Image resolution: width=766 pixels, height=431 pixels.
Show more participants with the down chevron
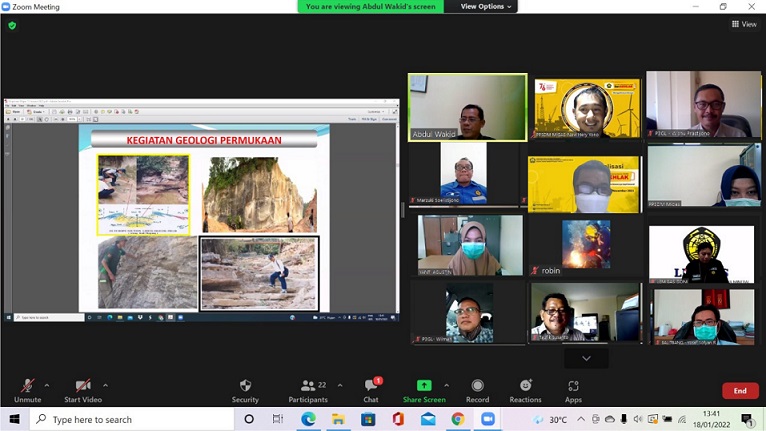586,358
